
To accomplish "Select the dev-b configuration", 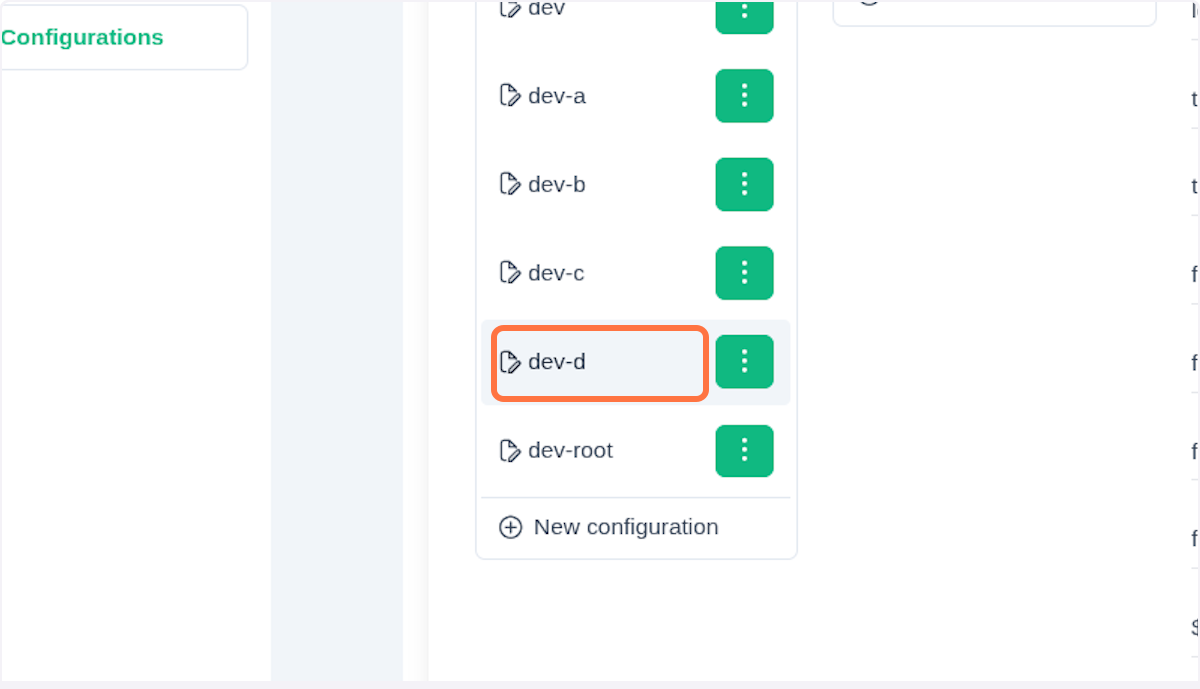I will coord(557,184).
